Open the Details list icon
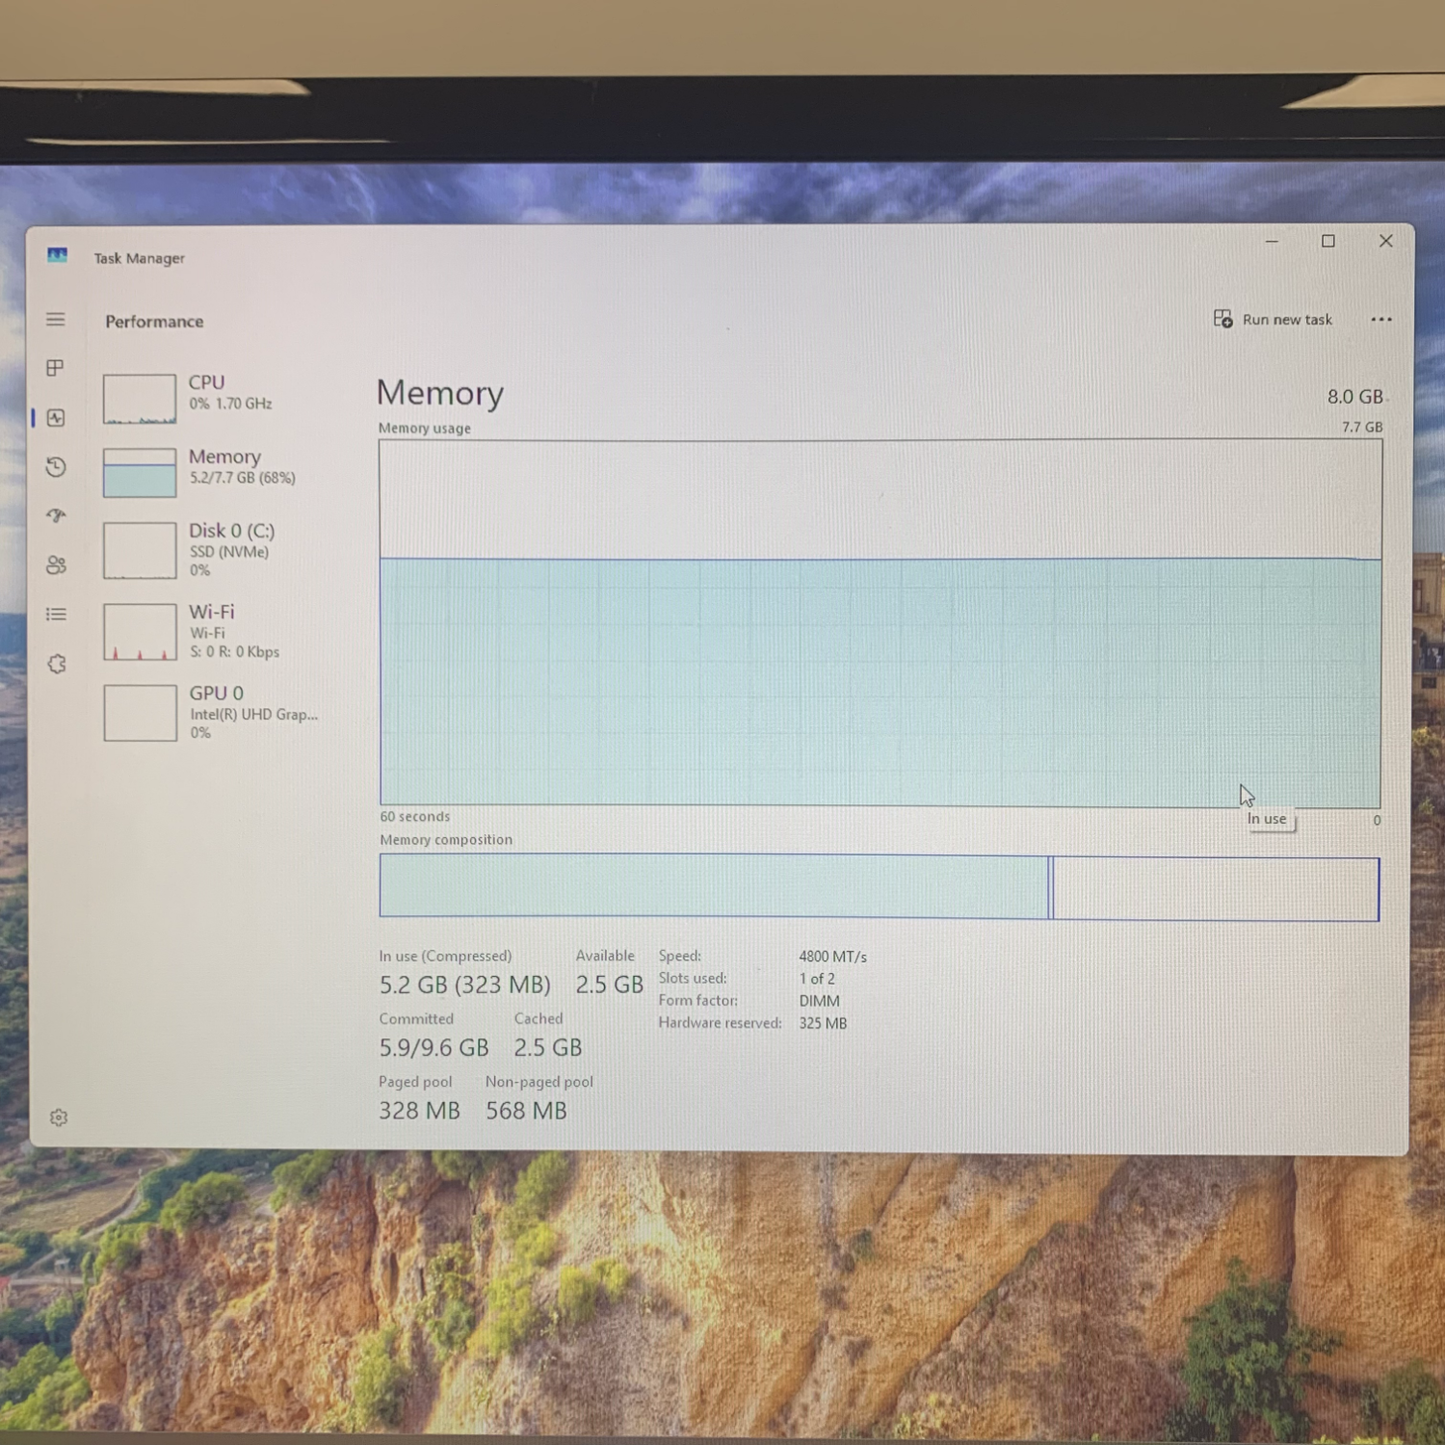Viewport: 1445px width, 1445px height. pyautogui.click(x=56, y=614)
